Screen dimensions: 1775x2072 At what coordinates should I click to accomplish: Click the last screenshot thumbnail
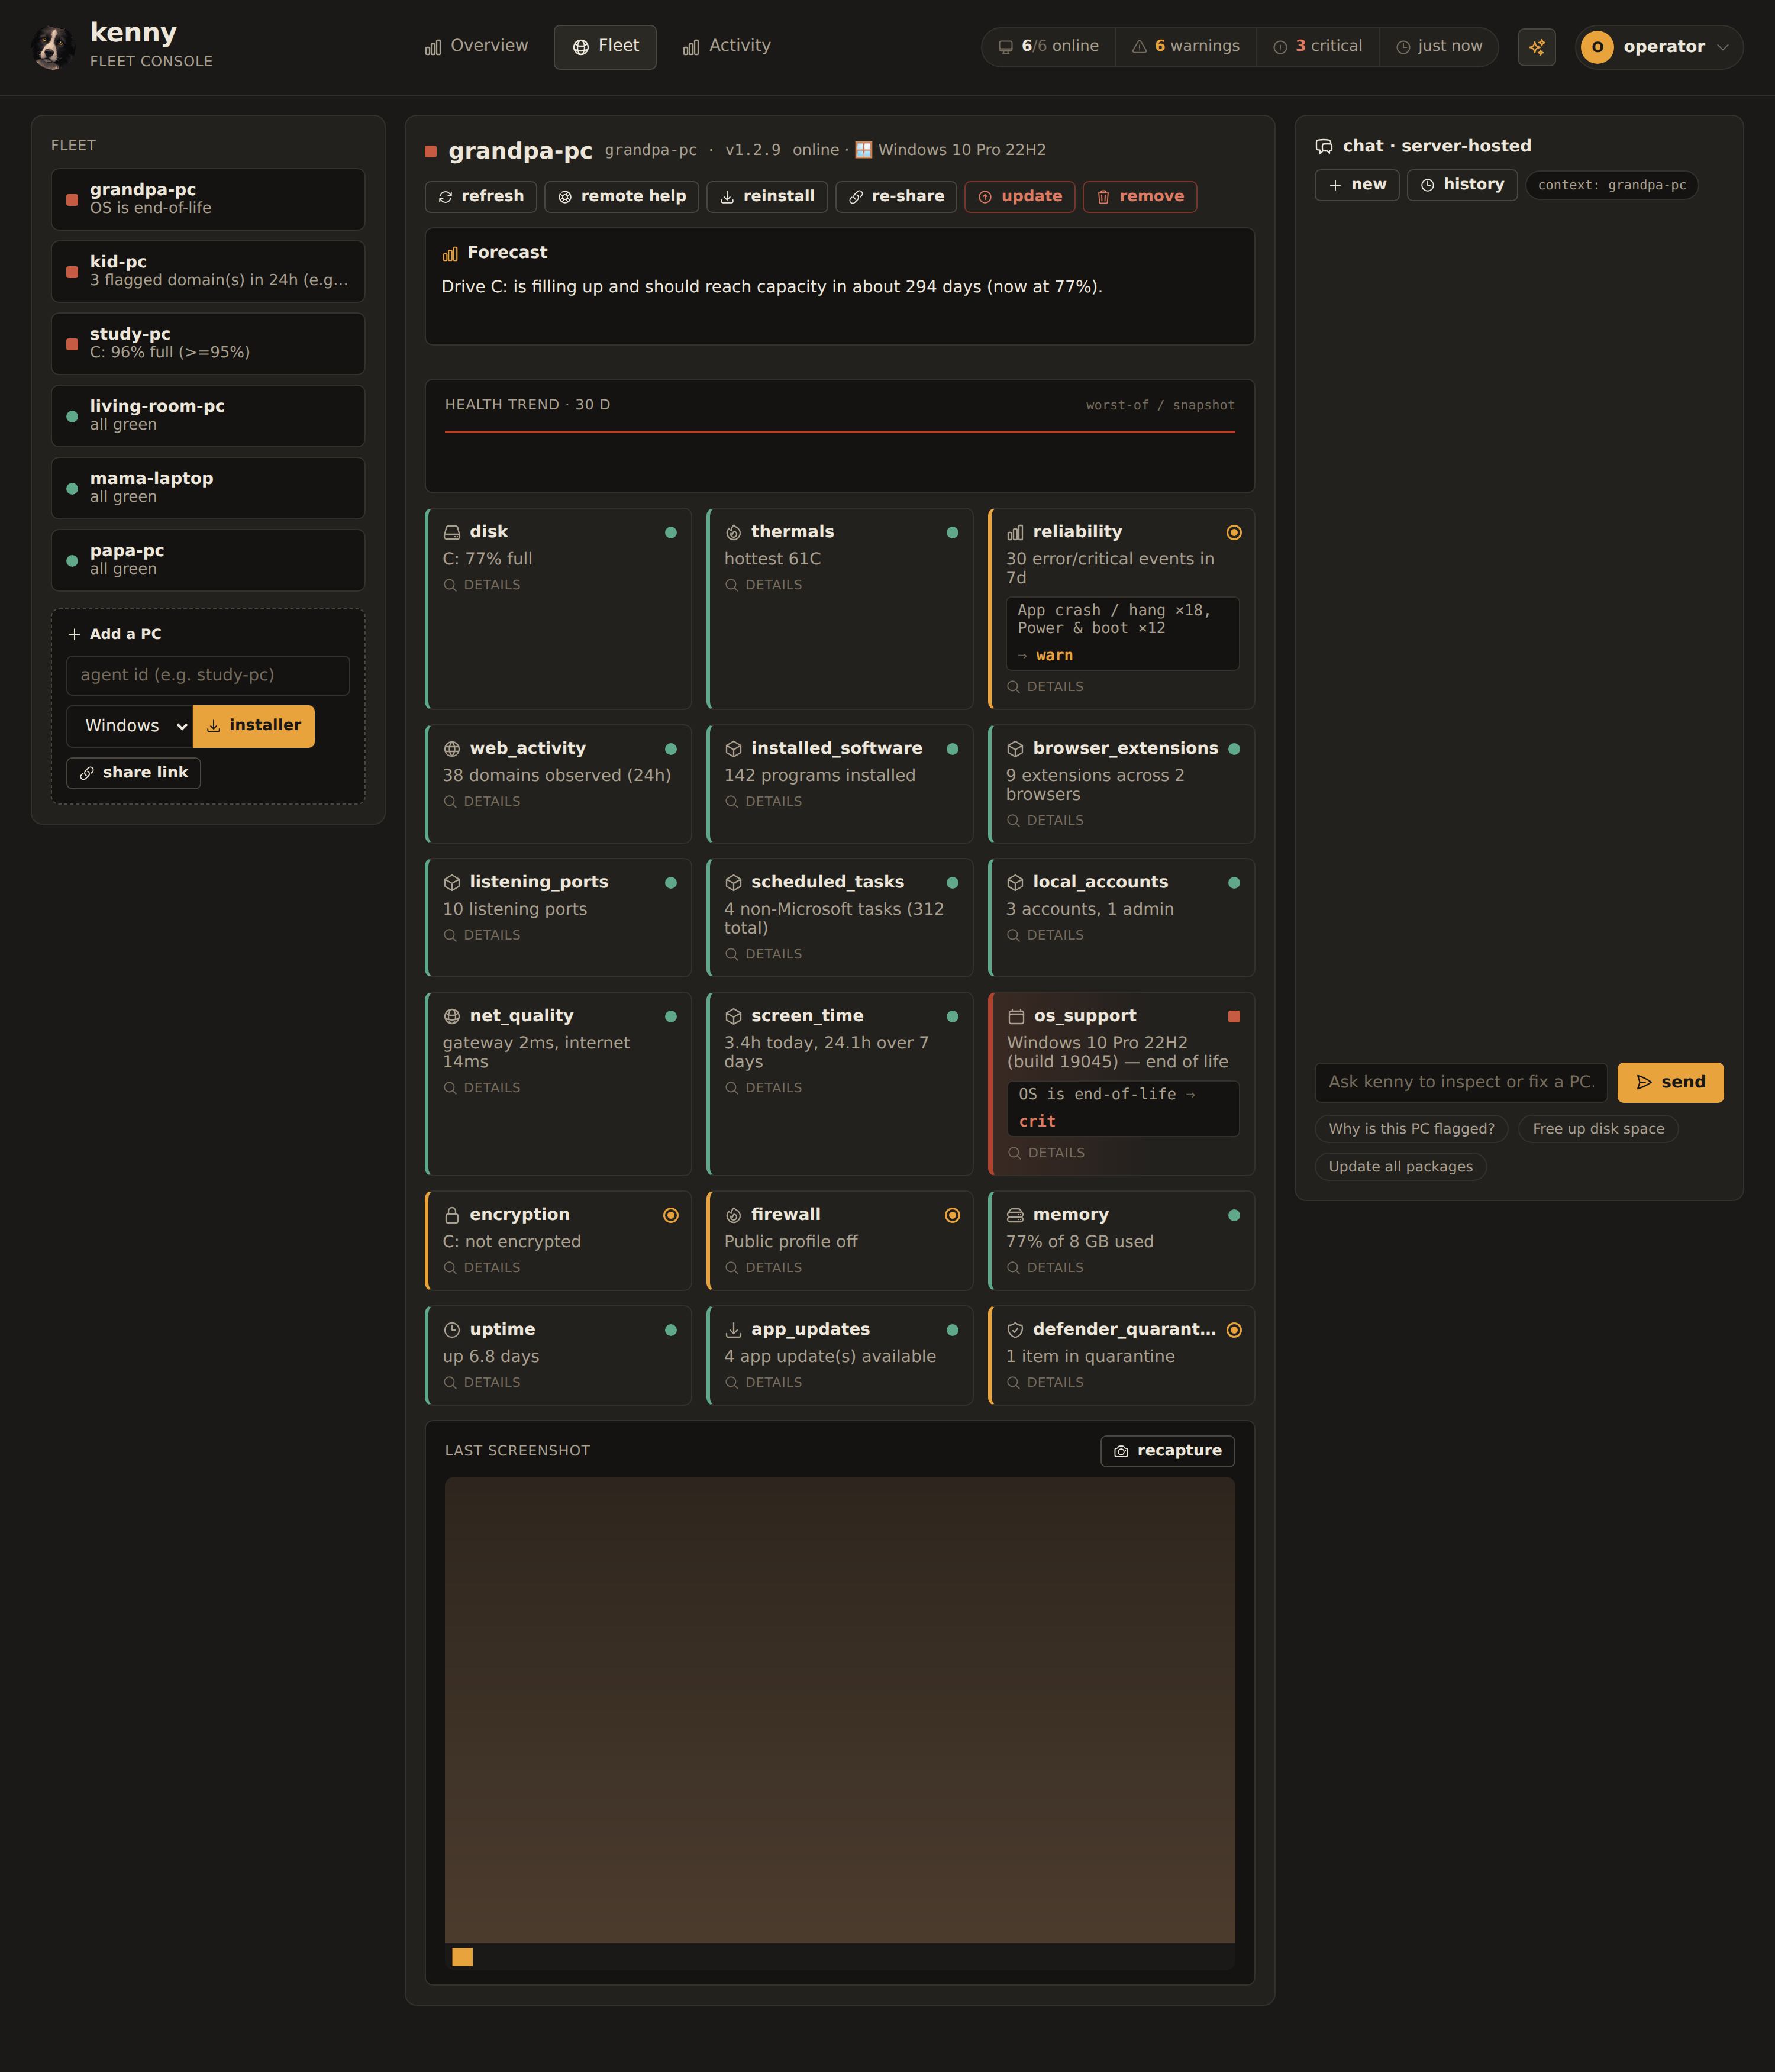pos(840,1722)
